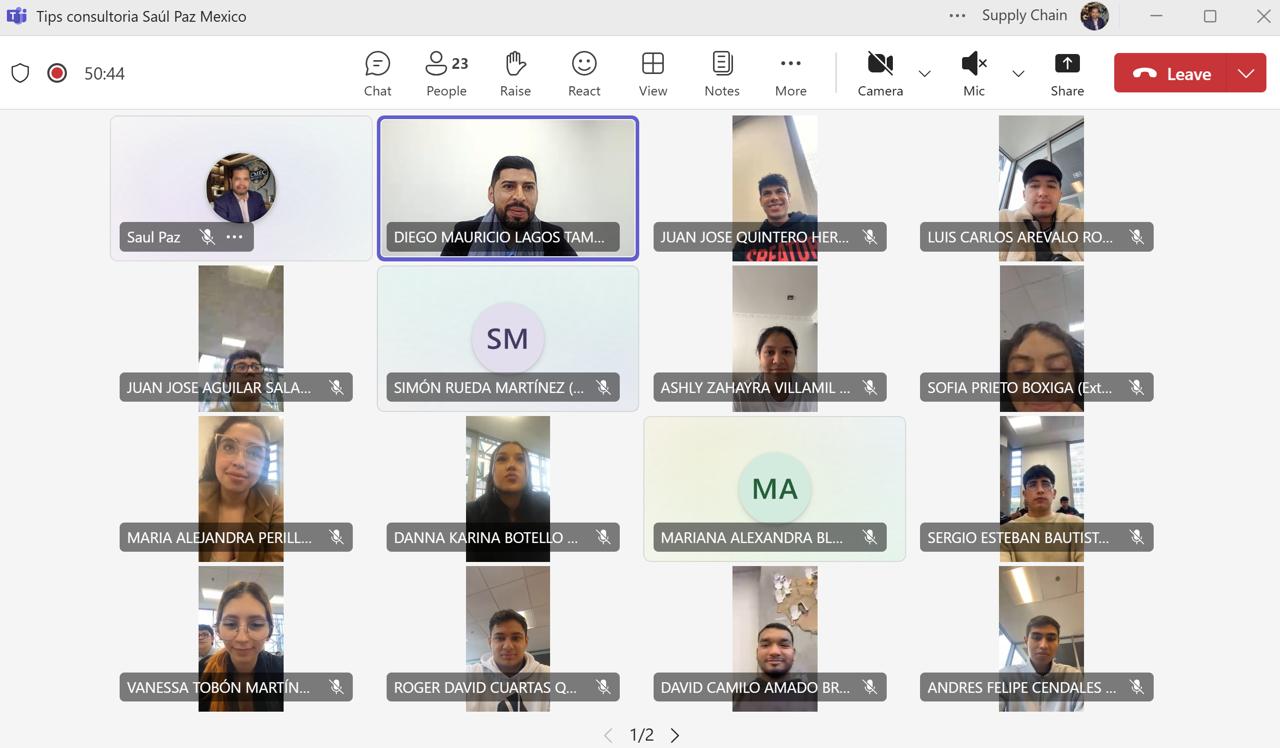1280x748 pixels.
Task: Open the React emoji menu
Action: point(584,74)
